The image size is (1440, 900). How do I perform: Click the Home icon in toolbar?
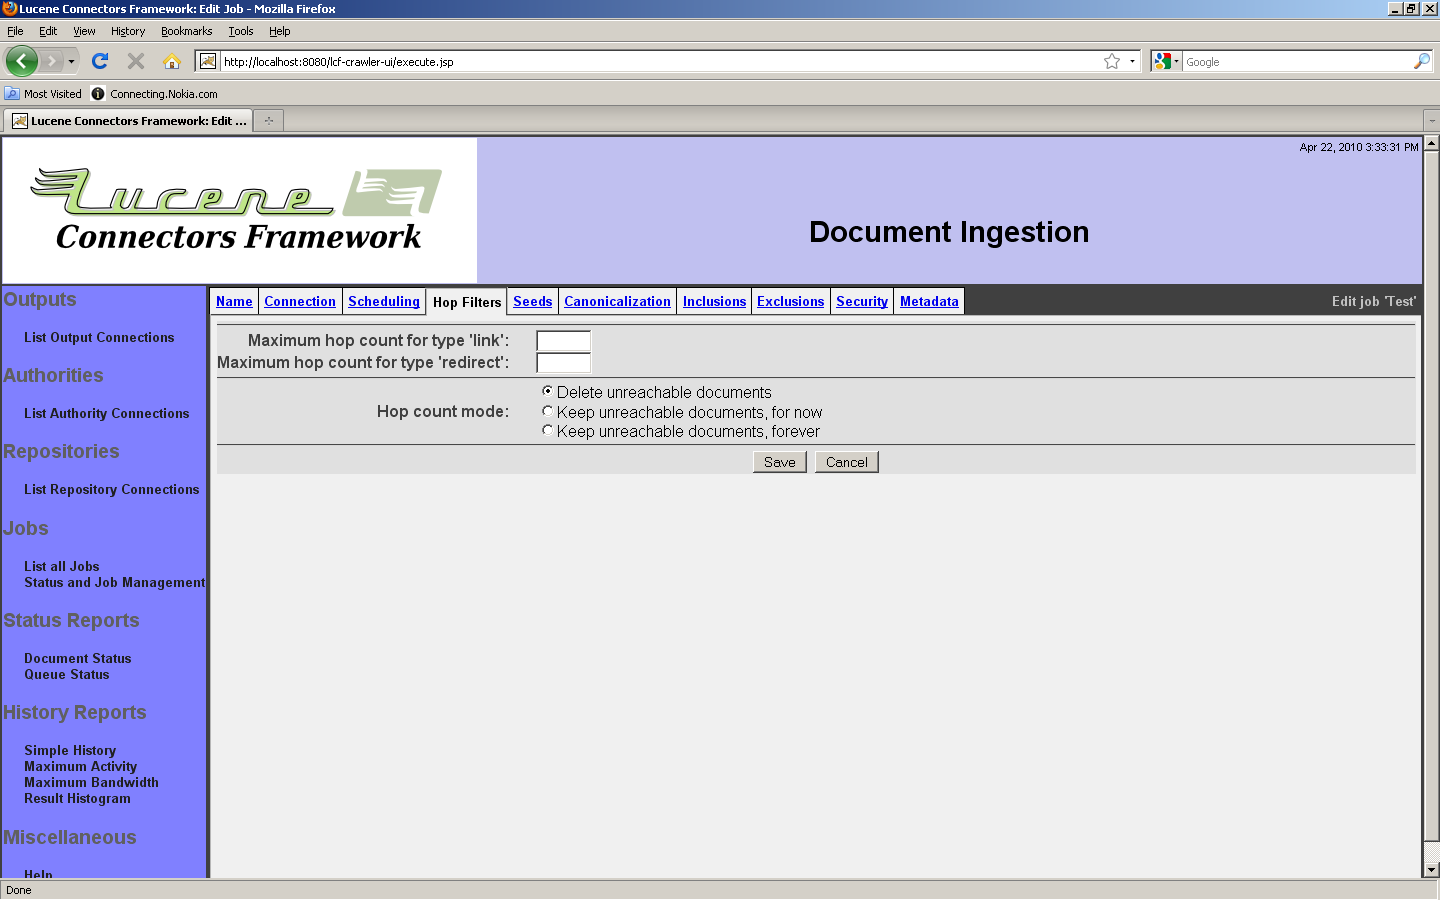(172, 61)
